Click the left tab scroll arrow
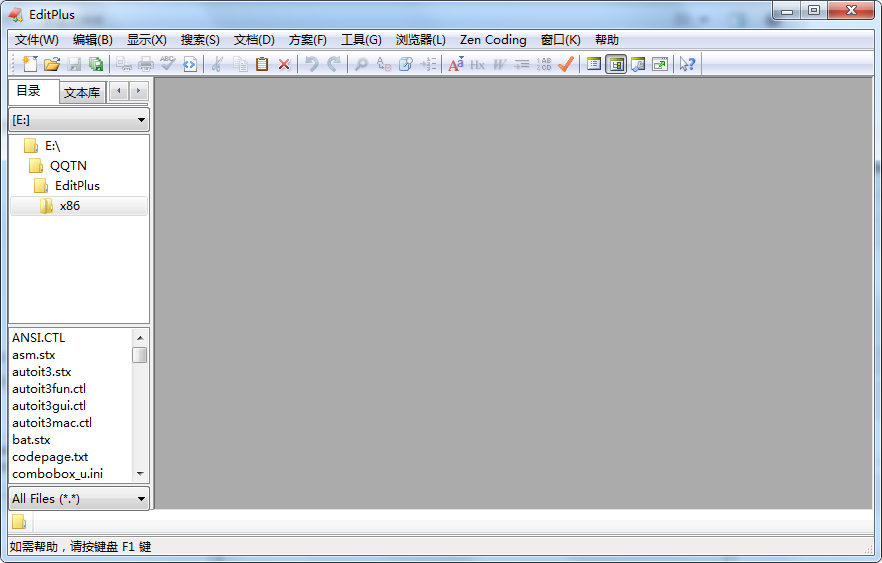 click(x=119, y=91)
